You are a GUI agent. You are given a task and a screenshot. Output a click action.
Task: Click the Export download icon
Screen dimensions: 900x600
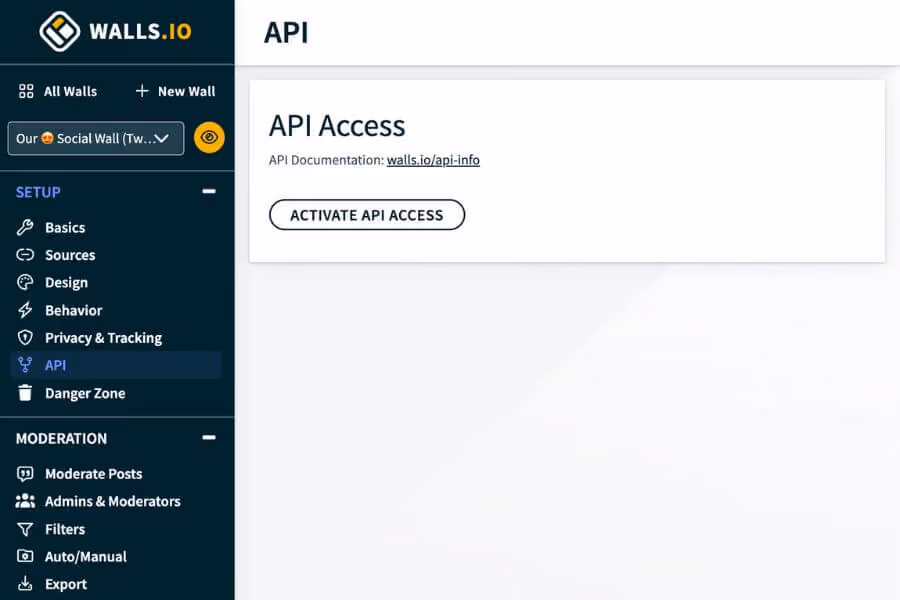click(x=25, y=584)
